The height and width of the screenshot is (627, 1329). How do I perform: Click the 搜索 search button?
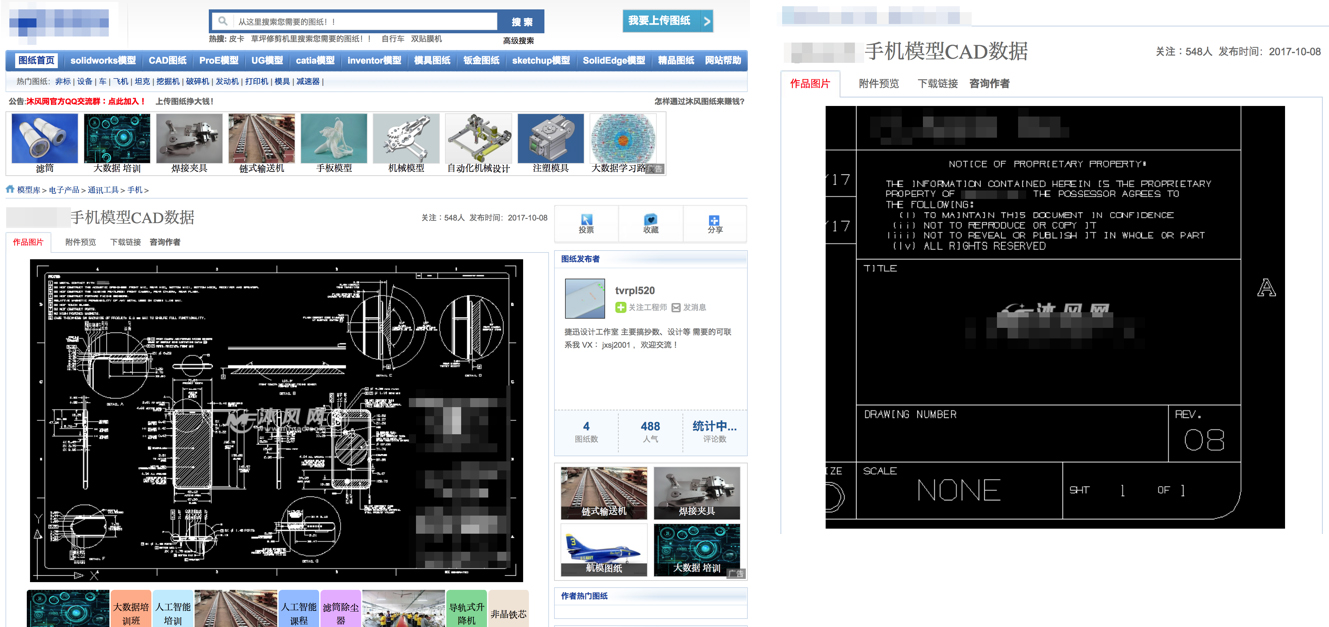522,21
